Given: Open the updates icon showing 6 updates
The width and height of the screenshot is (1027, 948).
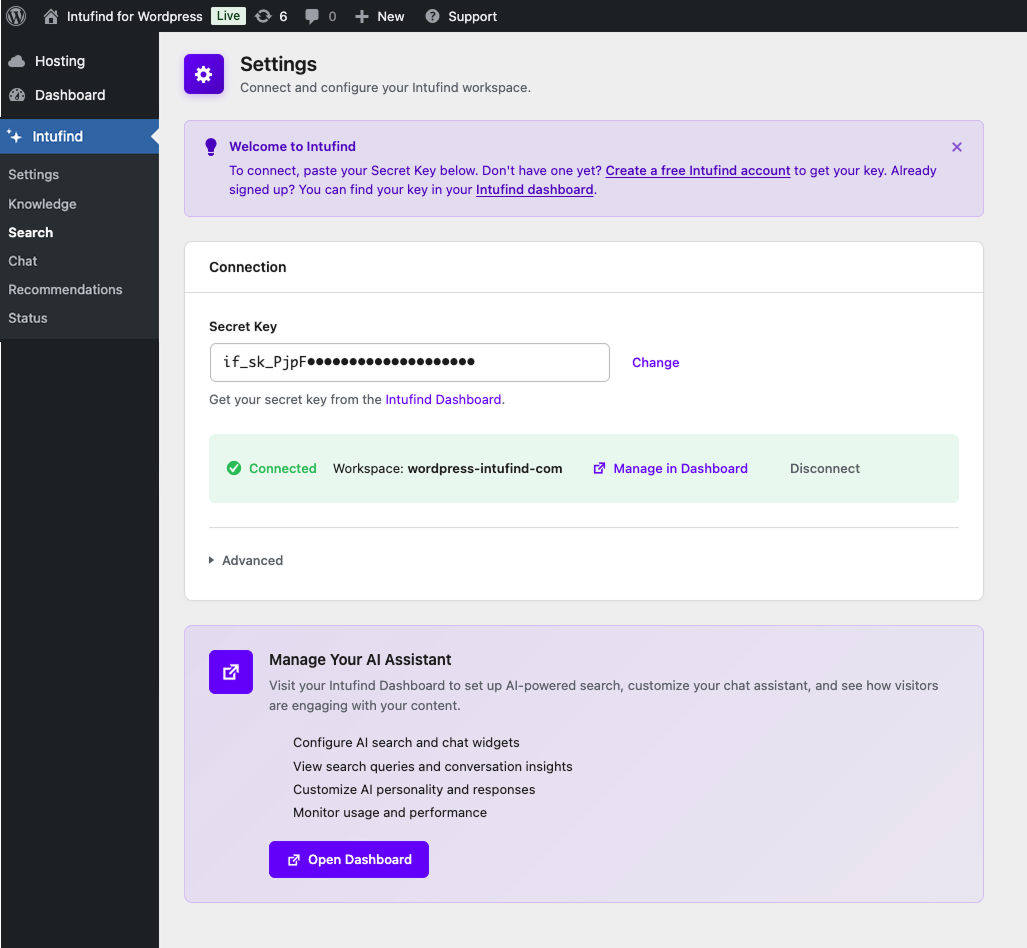Looking at the screenshot, I should (264, 16).
